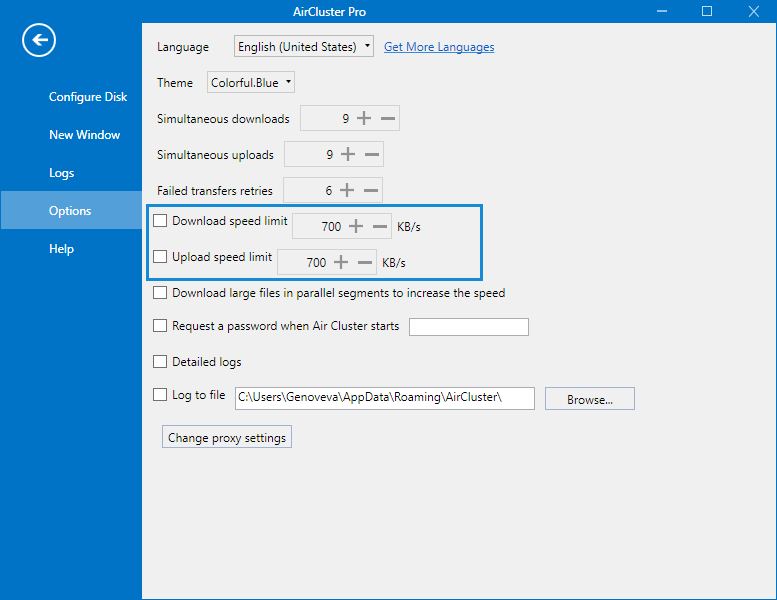
Task: Enable the Upload speed limit checkbox
Action: (x=160, y=257)
